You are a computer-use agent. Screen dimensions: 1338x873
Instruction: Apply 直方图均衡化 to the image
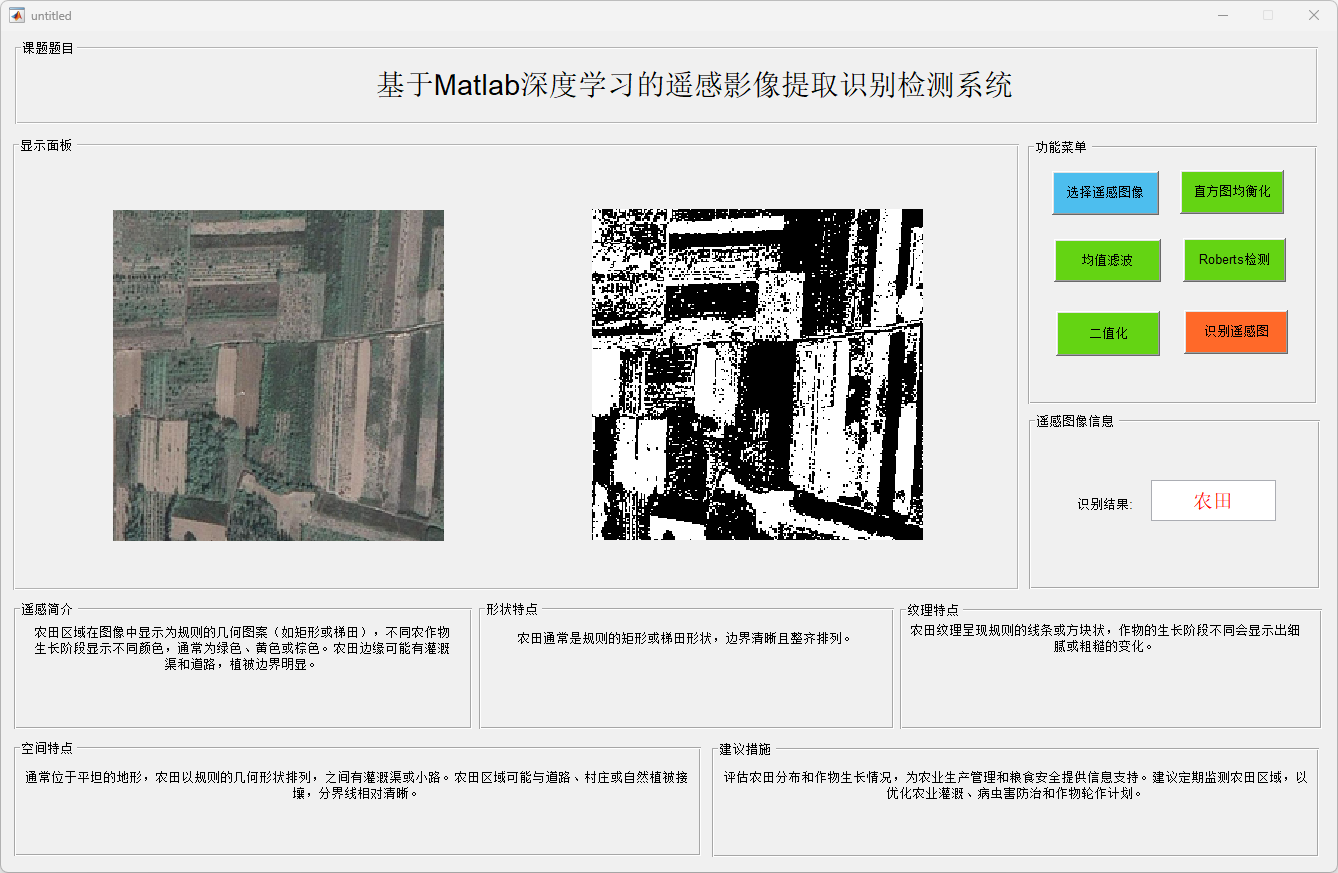click(1232, 191)
